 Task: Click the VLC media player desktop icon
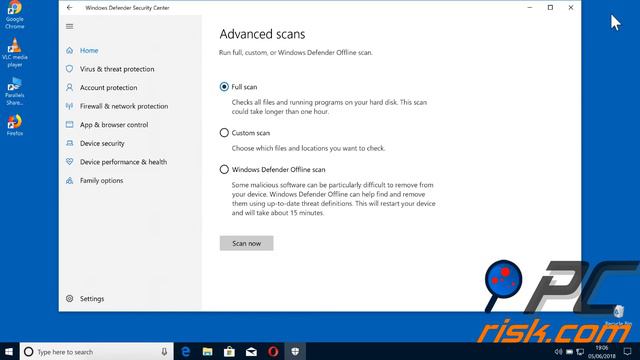(x=15, y=53)
